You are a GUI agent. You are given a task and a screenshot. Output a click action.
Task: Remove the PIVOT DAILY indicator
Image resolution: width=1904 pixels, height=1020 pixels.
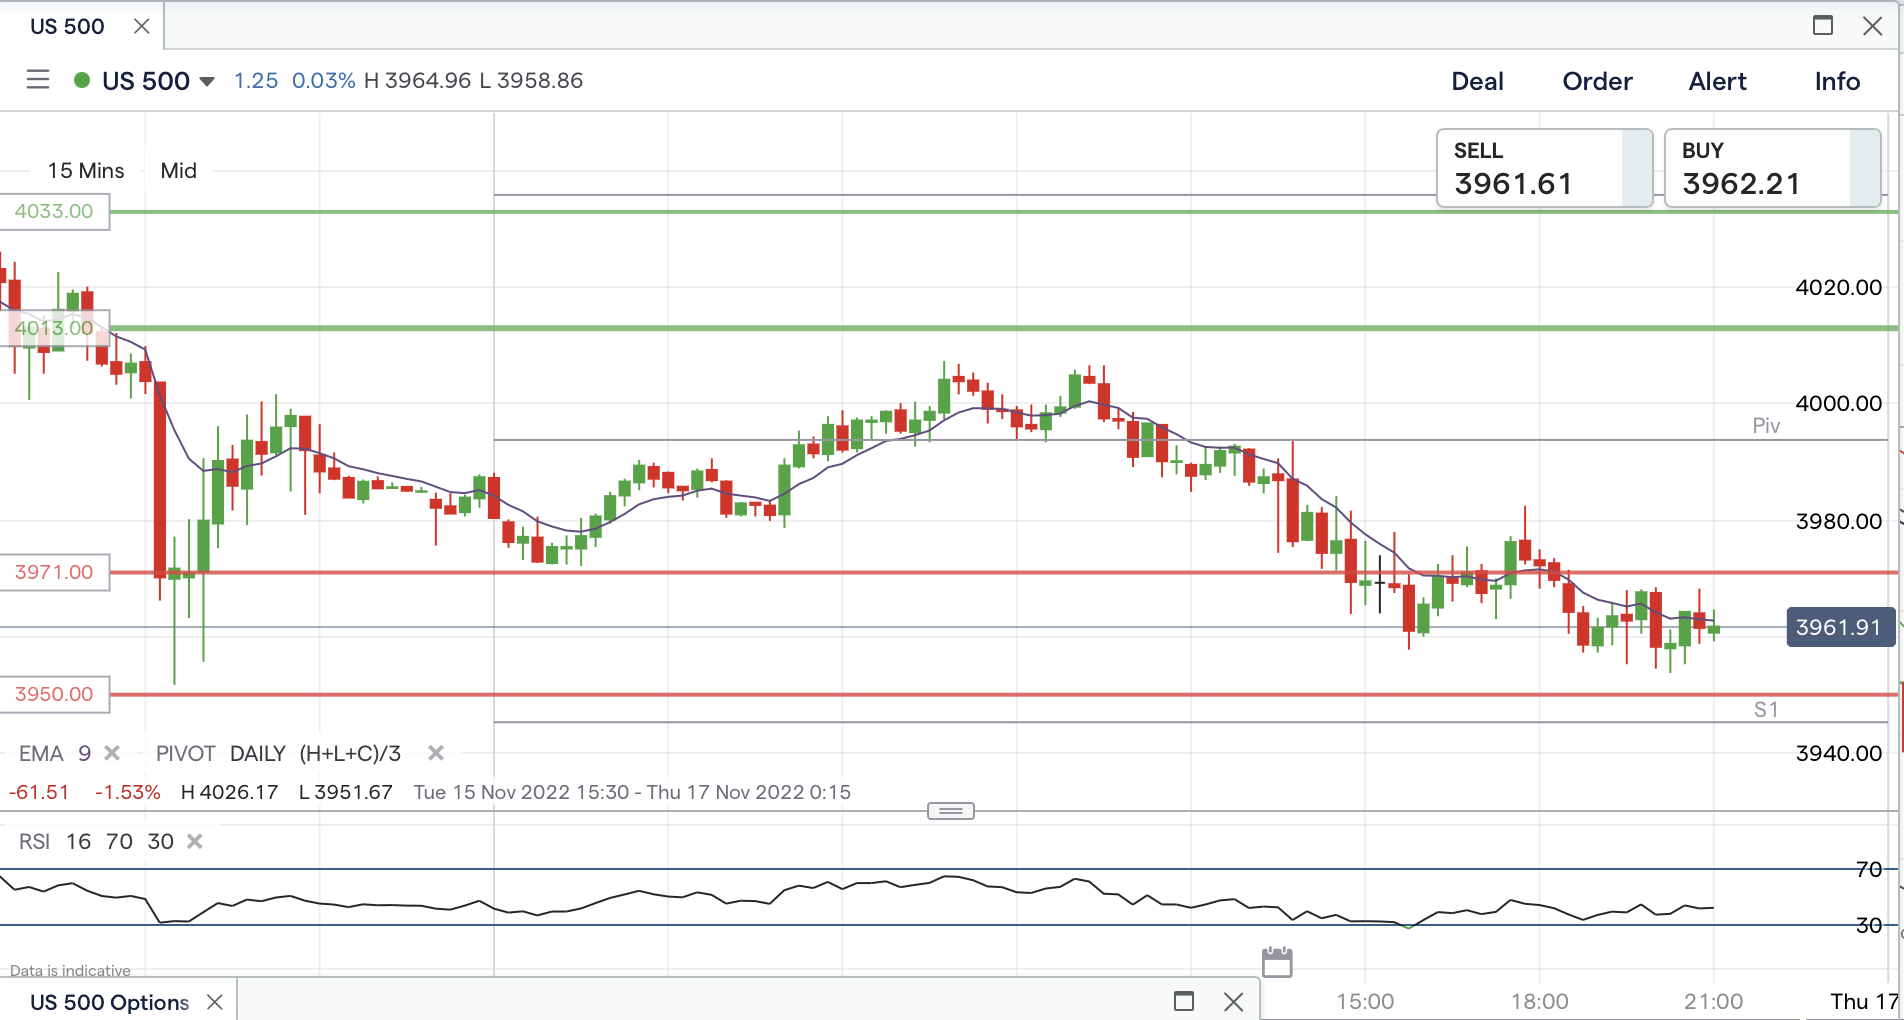coord(436,753)
